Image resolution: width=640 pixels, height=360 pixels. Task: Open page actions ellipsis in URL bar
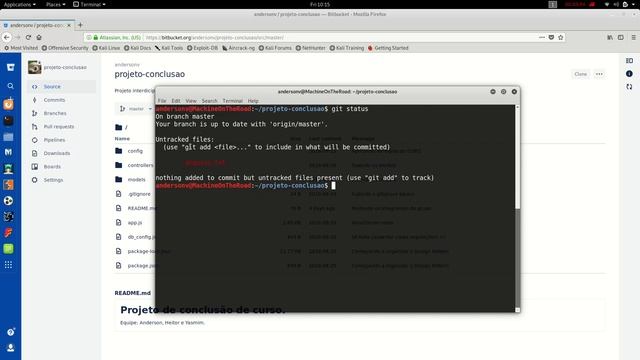[542, 37]
